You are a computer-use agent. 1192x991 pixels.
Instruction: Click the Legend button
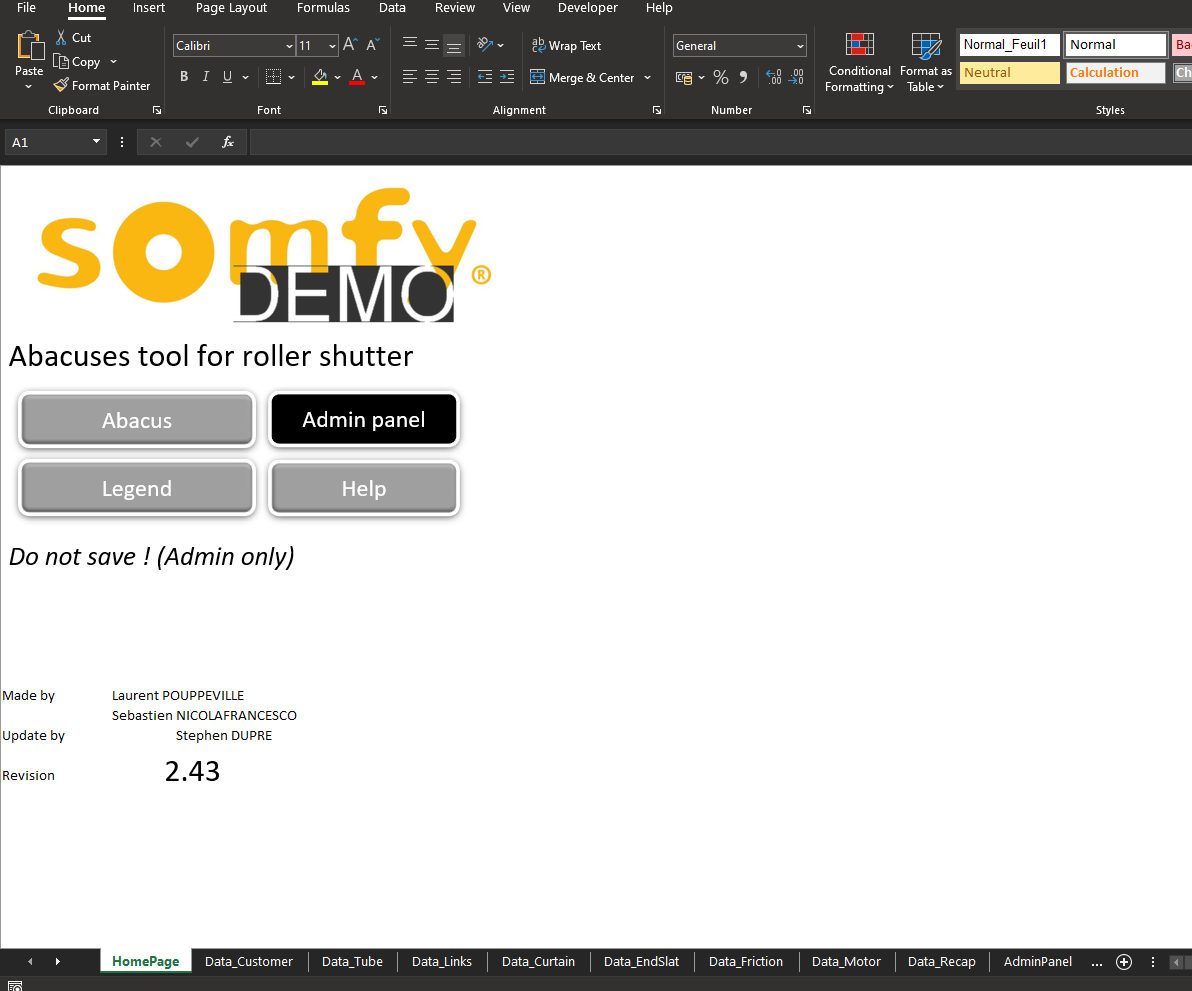pyautogui.click(x=137, y=488)
